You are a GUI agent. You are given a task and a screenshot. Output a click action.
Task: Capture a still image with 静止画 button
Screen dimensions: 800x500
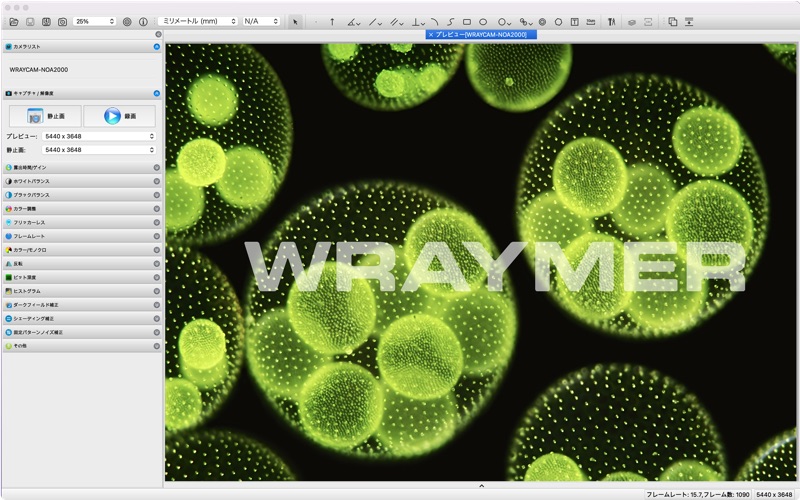45,116
